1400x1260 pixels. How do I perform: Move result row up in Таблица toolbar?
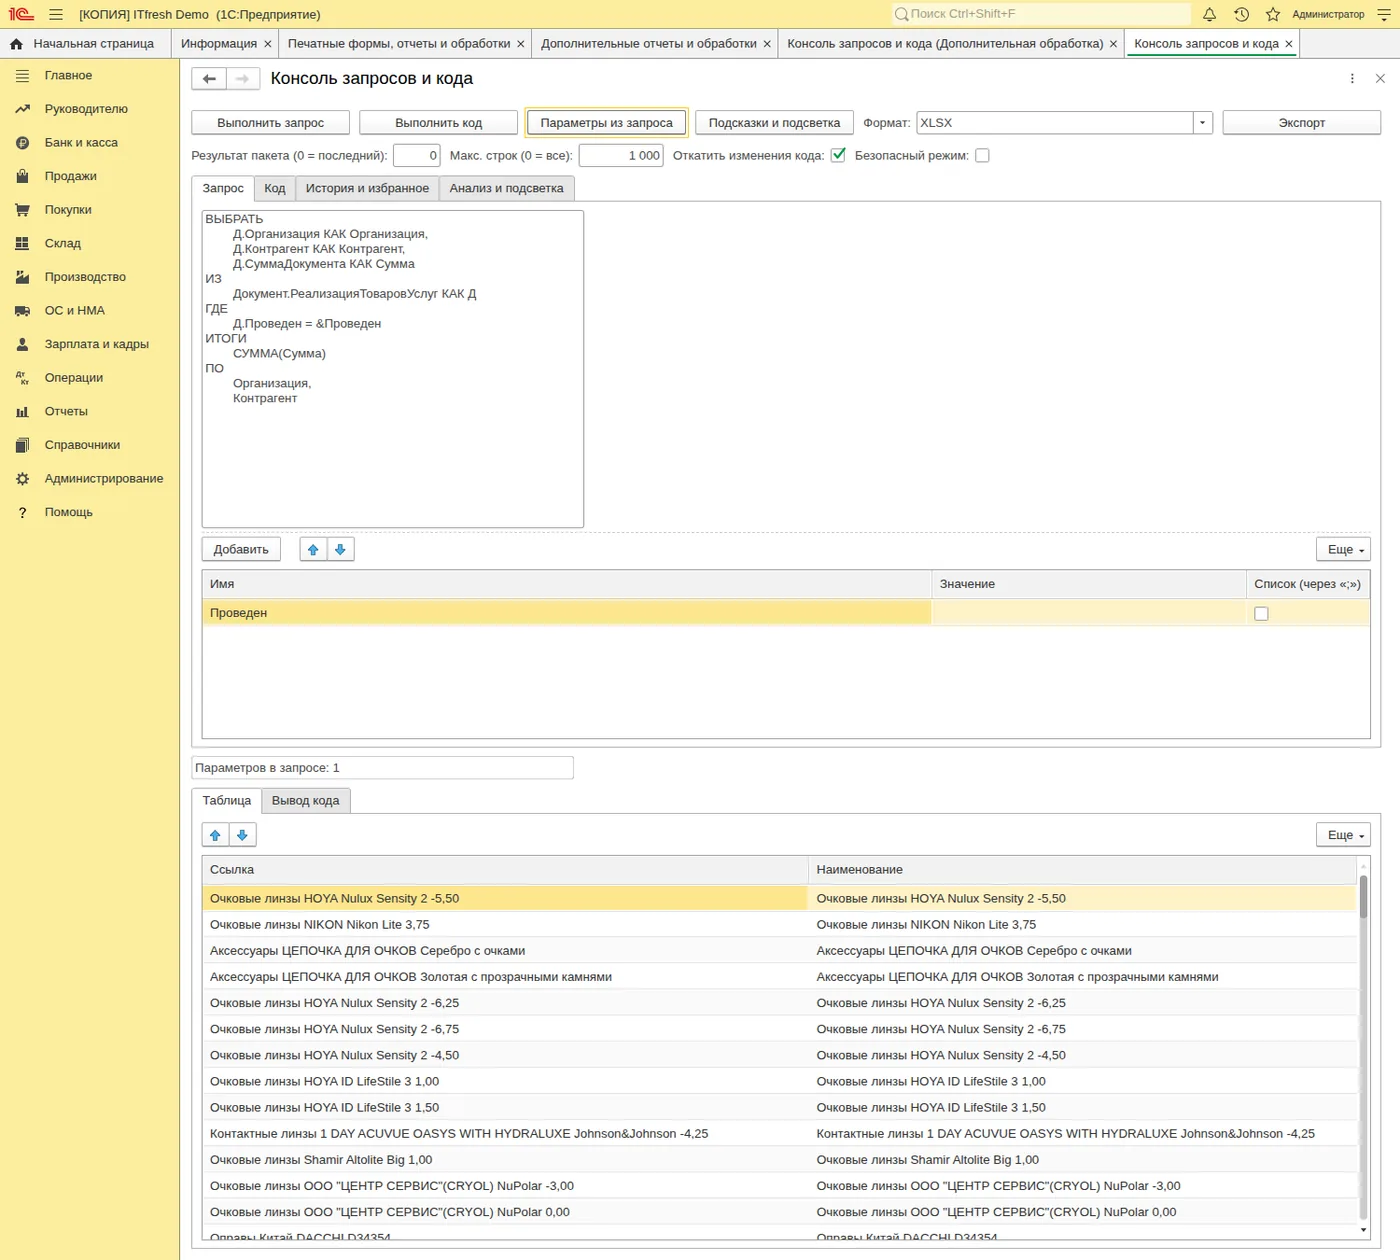[x=215, y=835]
